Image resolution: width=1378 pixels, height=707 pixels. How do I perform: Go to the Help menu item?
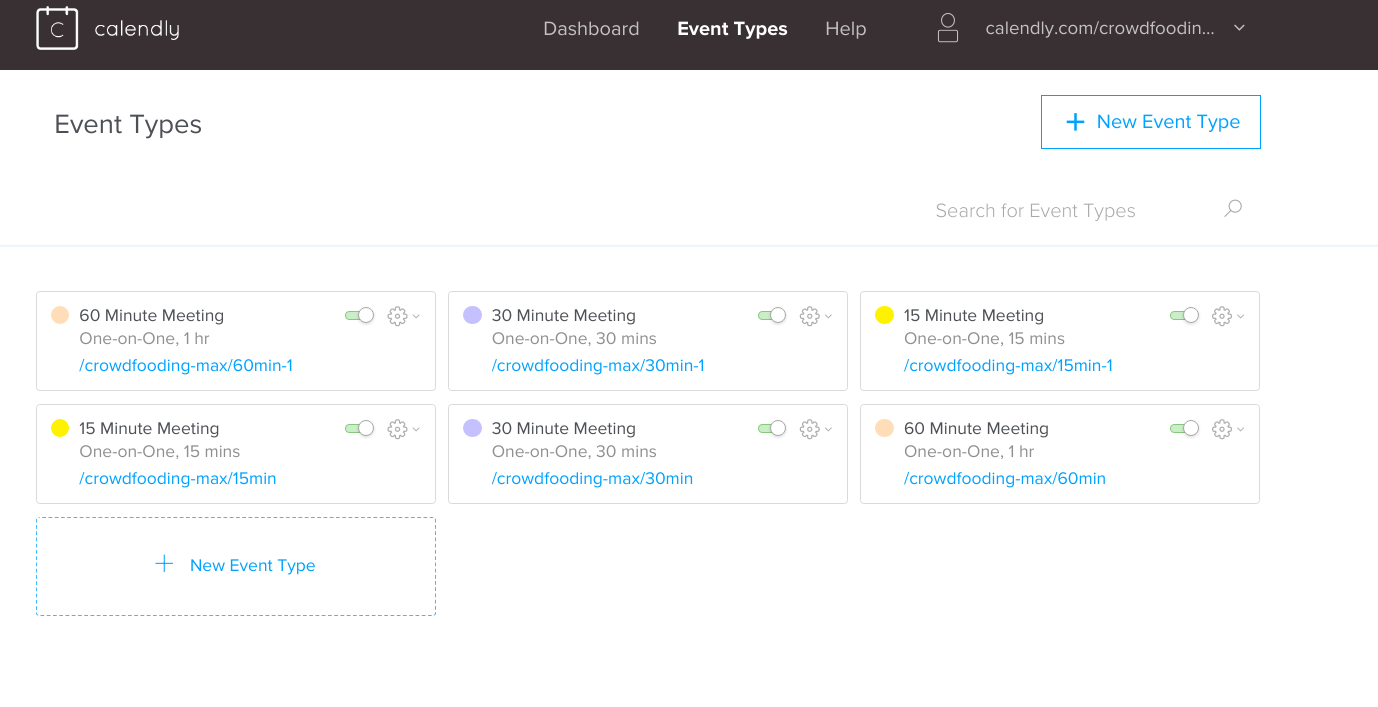click(845, 29)
